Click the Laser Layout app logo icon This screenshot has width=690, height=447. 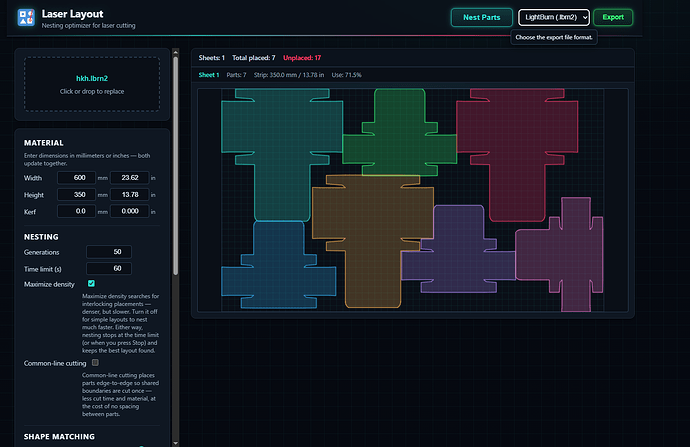coord(26,18)
